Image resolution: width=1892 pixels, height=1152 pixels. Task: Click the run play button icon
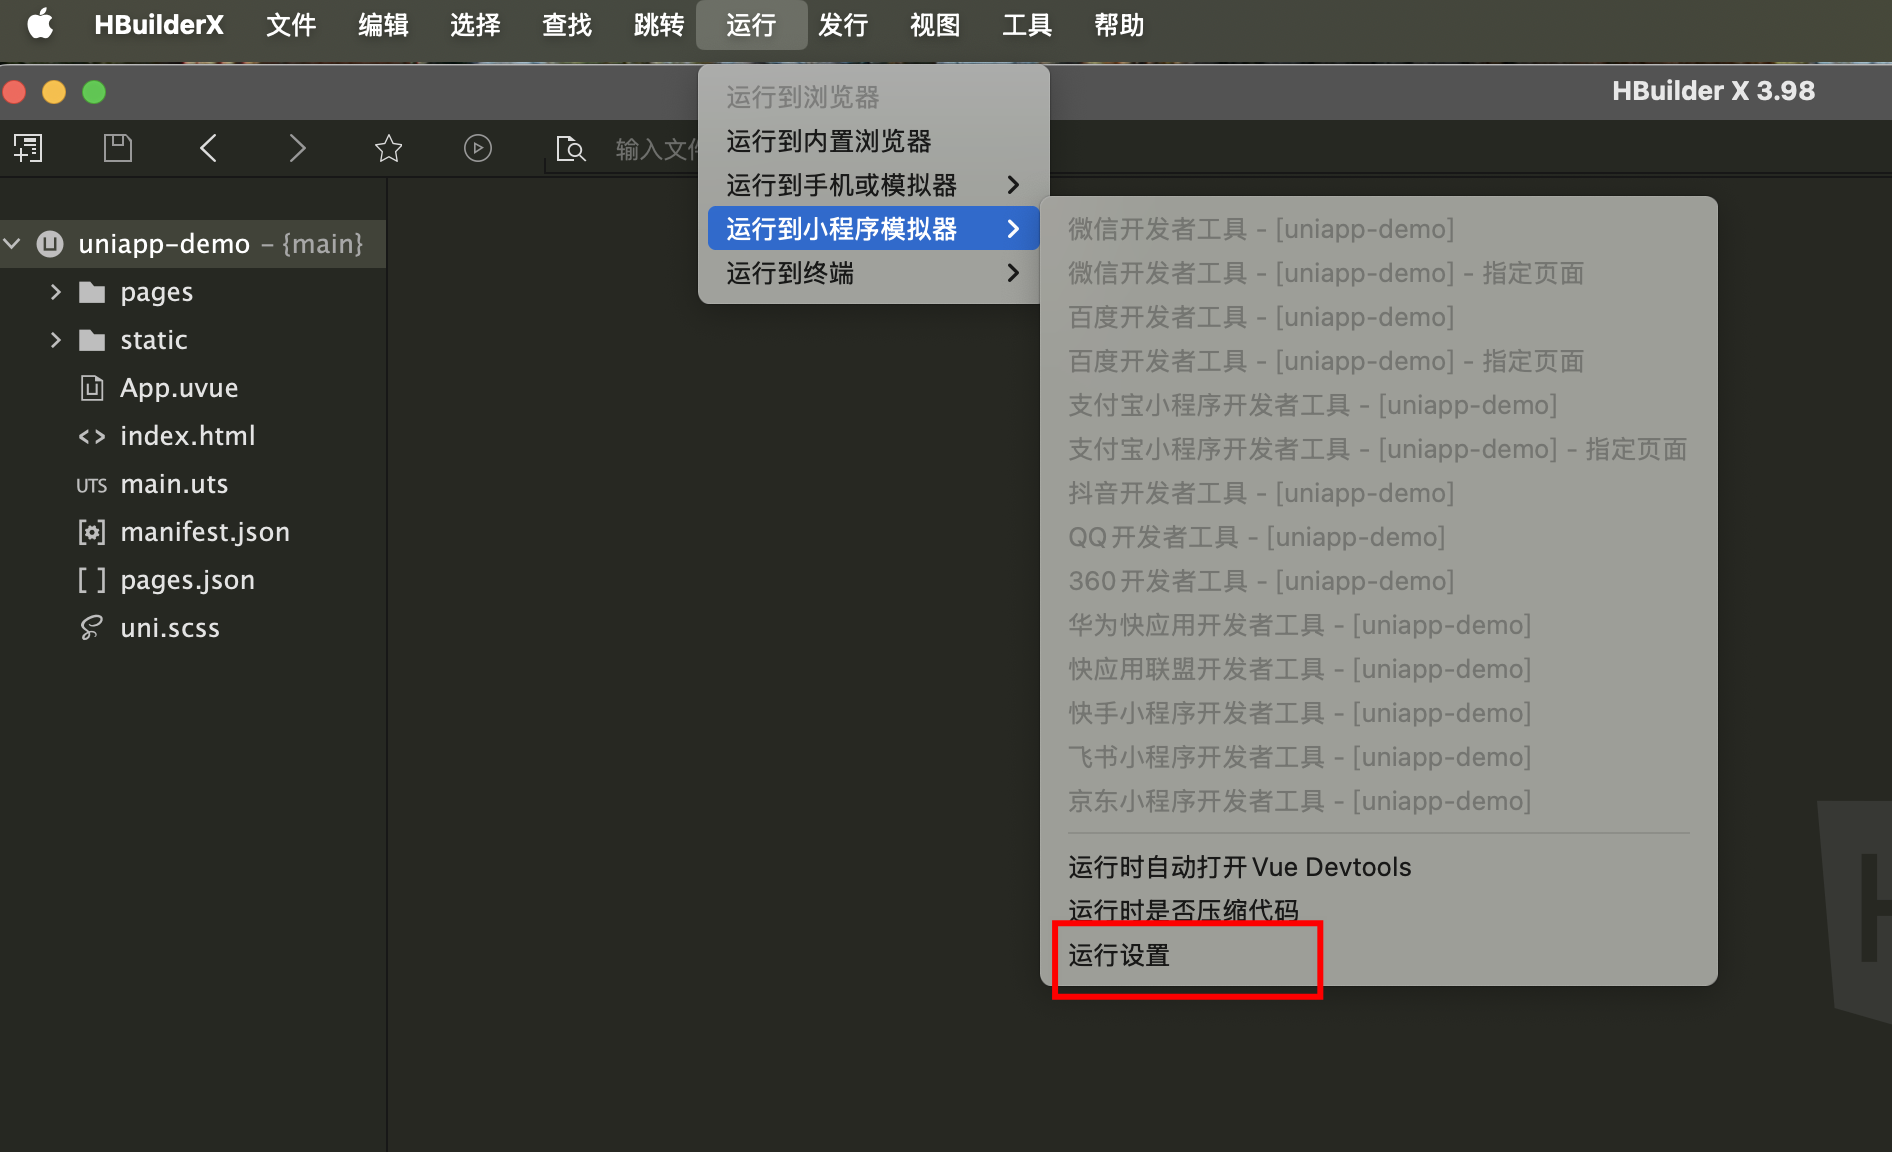[x=478, y=149]
